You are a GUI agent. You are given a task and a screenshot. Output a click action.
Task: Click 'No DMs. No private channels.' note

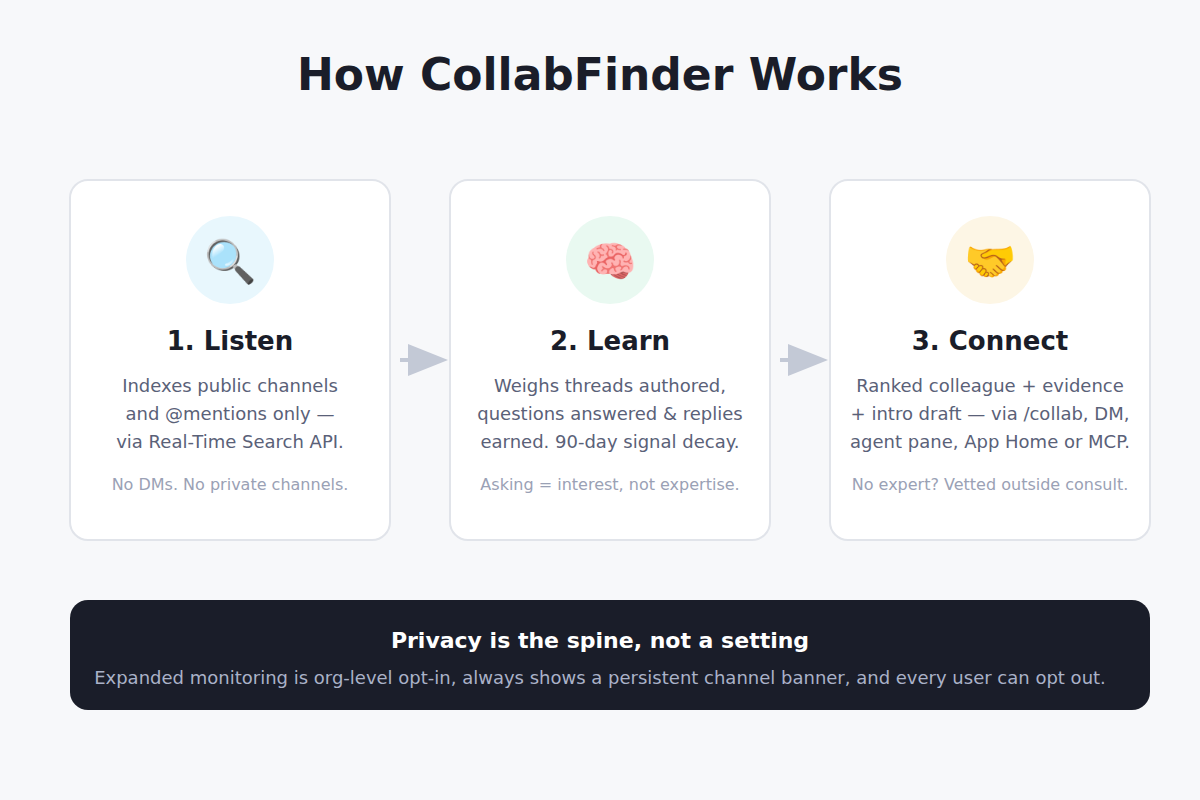click(x=230, y=485)
